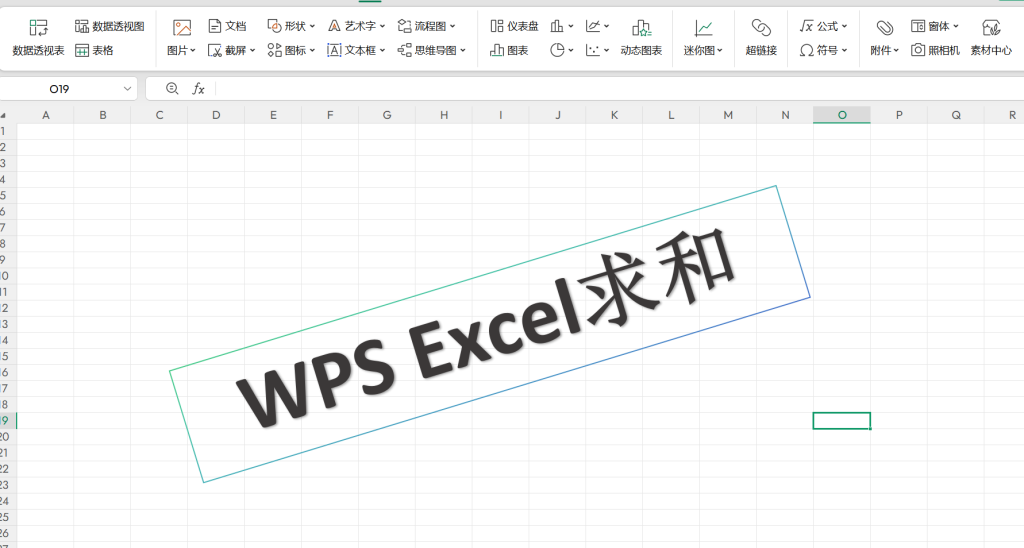Expand the pie chart dropdown arrow
This screenshot has height=548, width=1024.
tap(570, 50)
